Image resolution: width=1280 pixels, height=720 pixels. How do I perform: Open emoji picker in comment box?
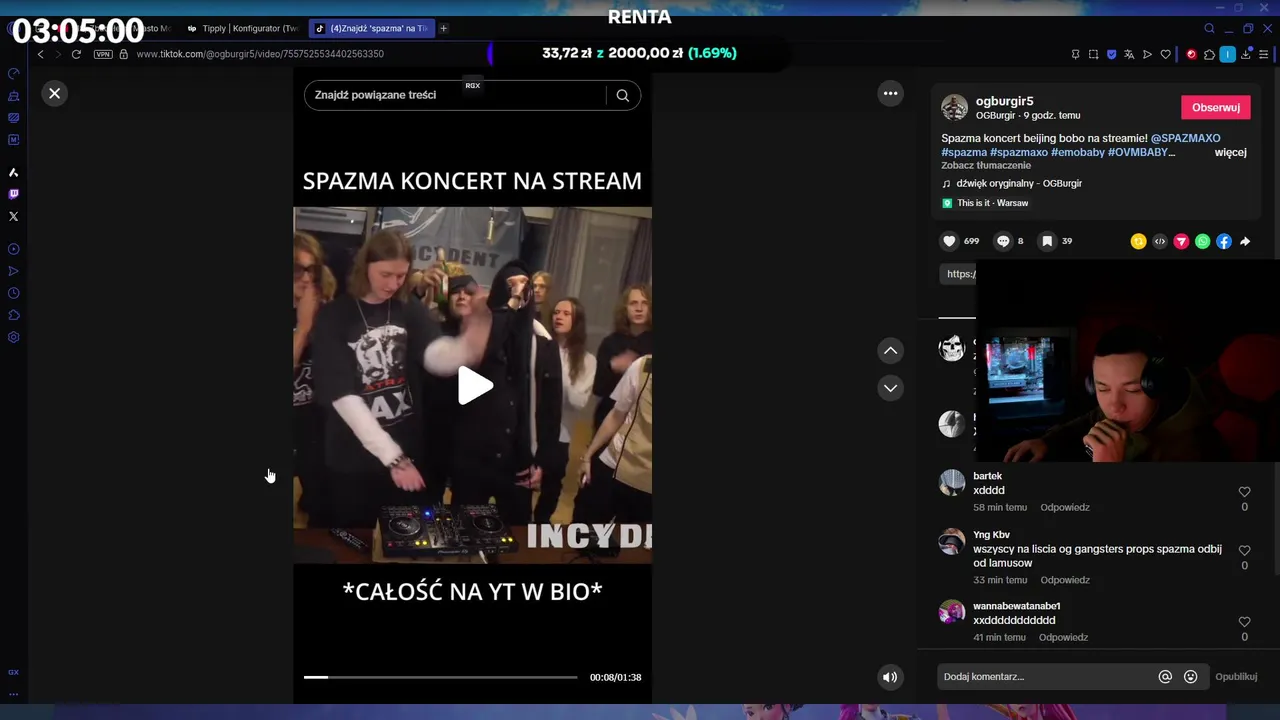pyautogui.click(x=1190, y=677)
